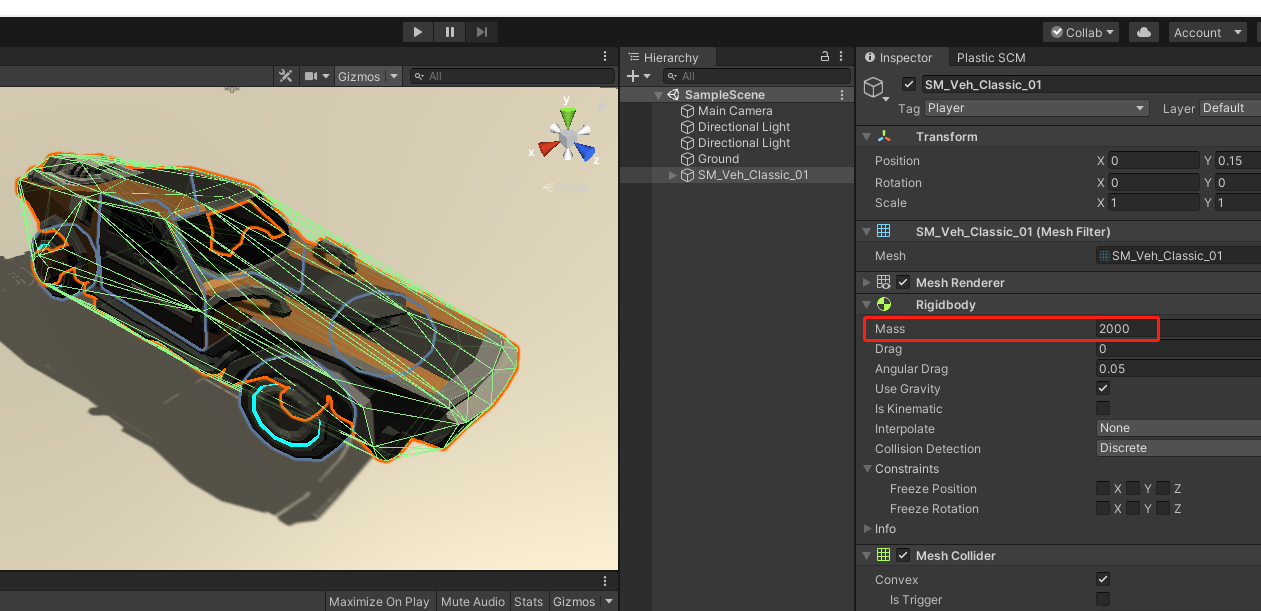Click the scene tools wrench icon
This screenshot has height=611, width=1261.
pyautogui.click(x=286, y=76)
